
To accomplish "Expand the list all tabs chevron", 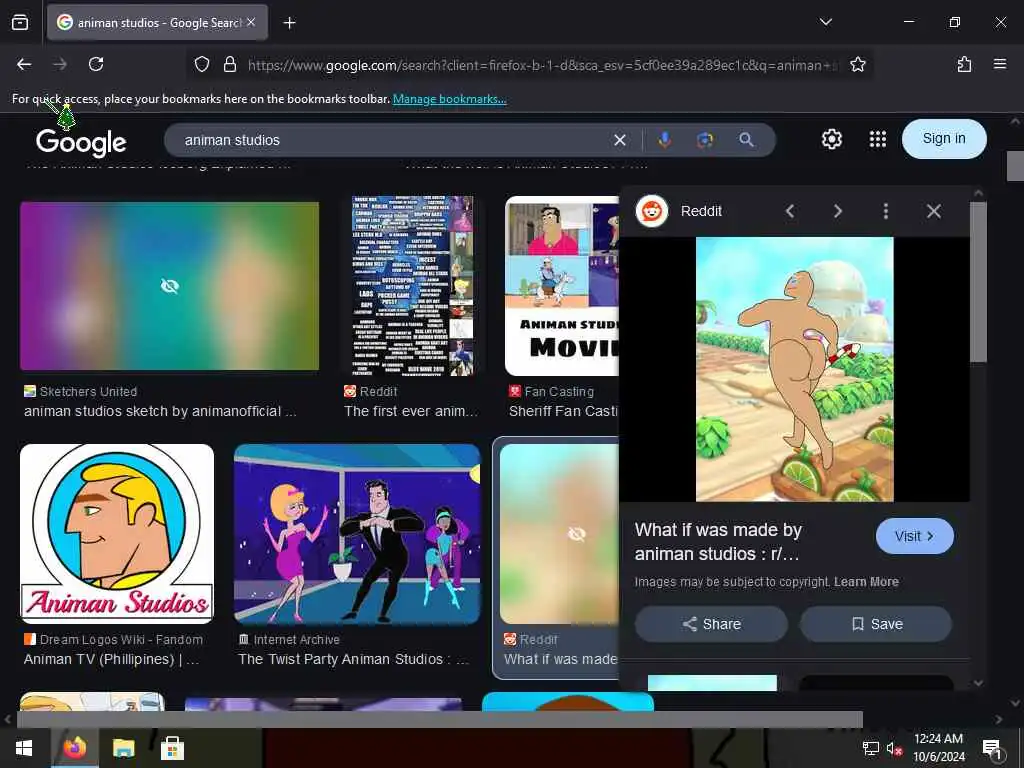I will pyautogui.click(x=825, y=22).
